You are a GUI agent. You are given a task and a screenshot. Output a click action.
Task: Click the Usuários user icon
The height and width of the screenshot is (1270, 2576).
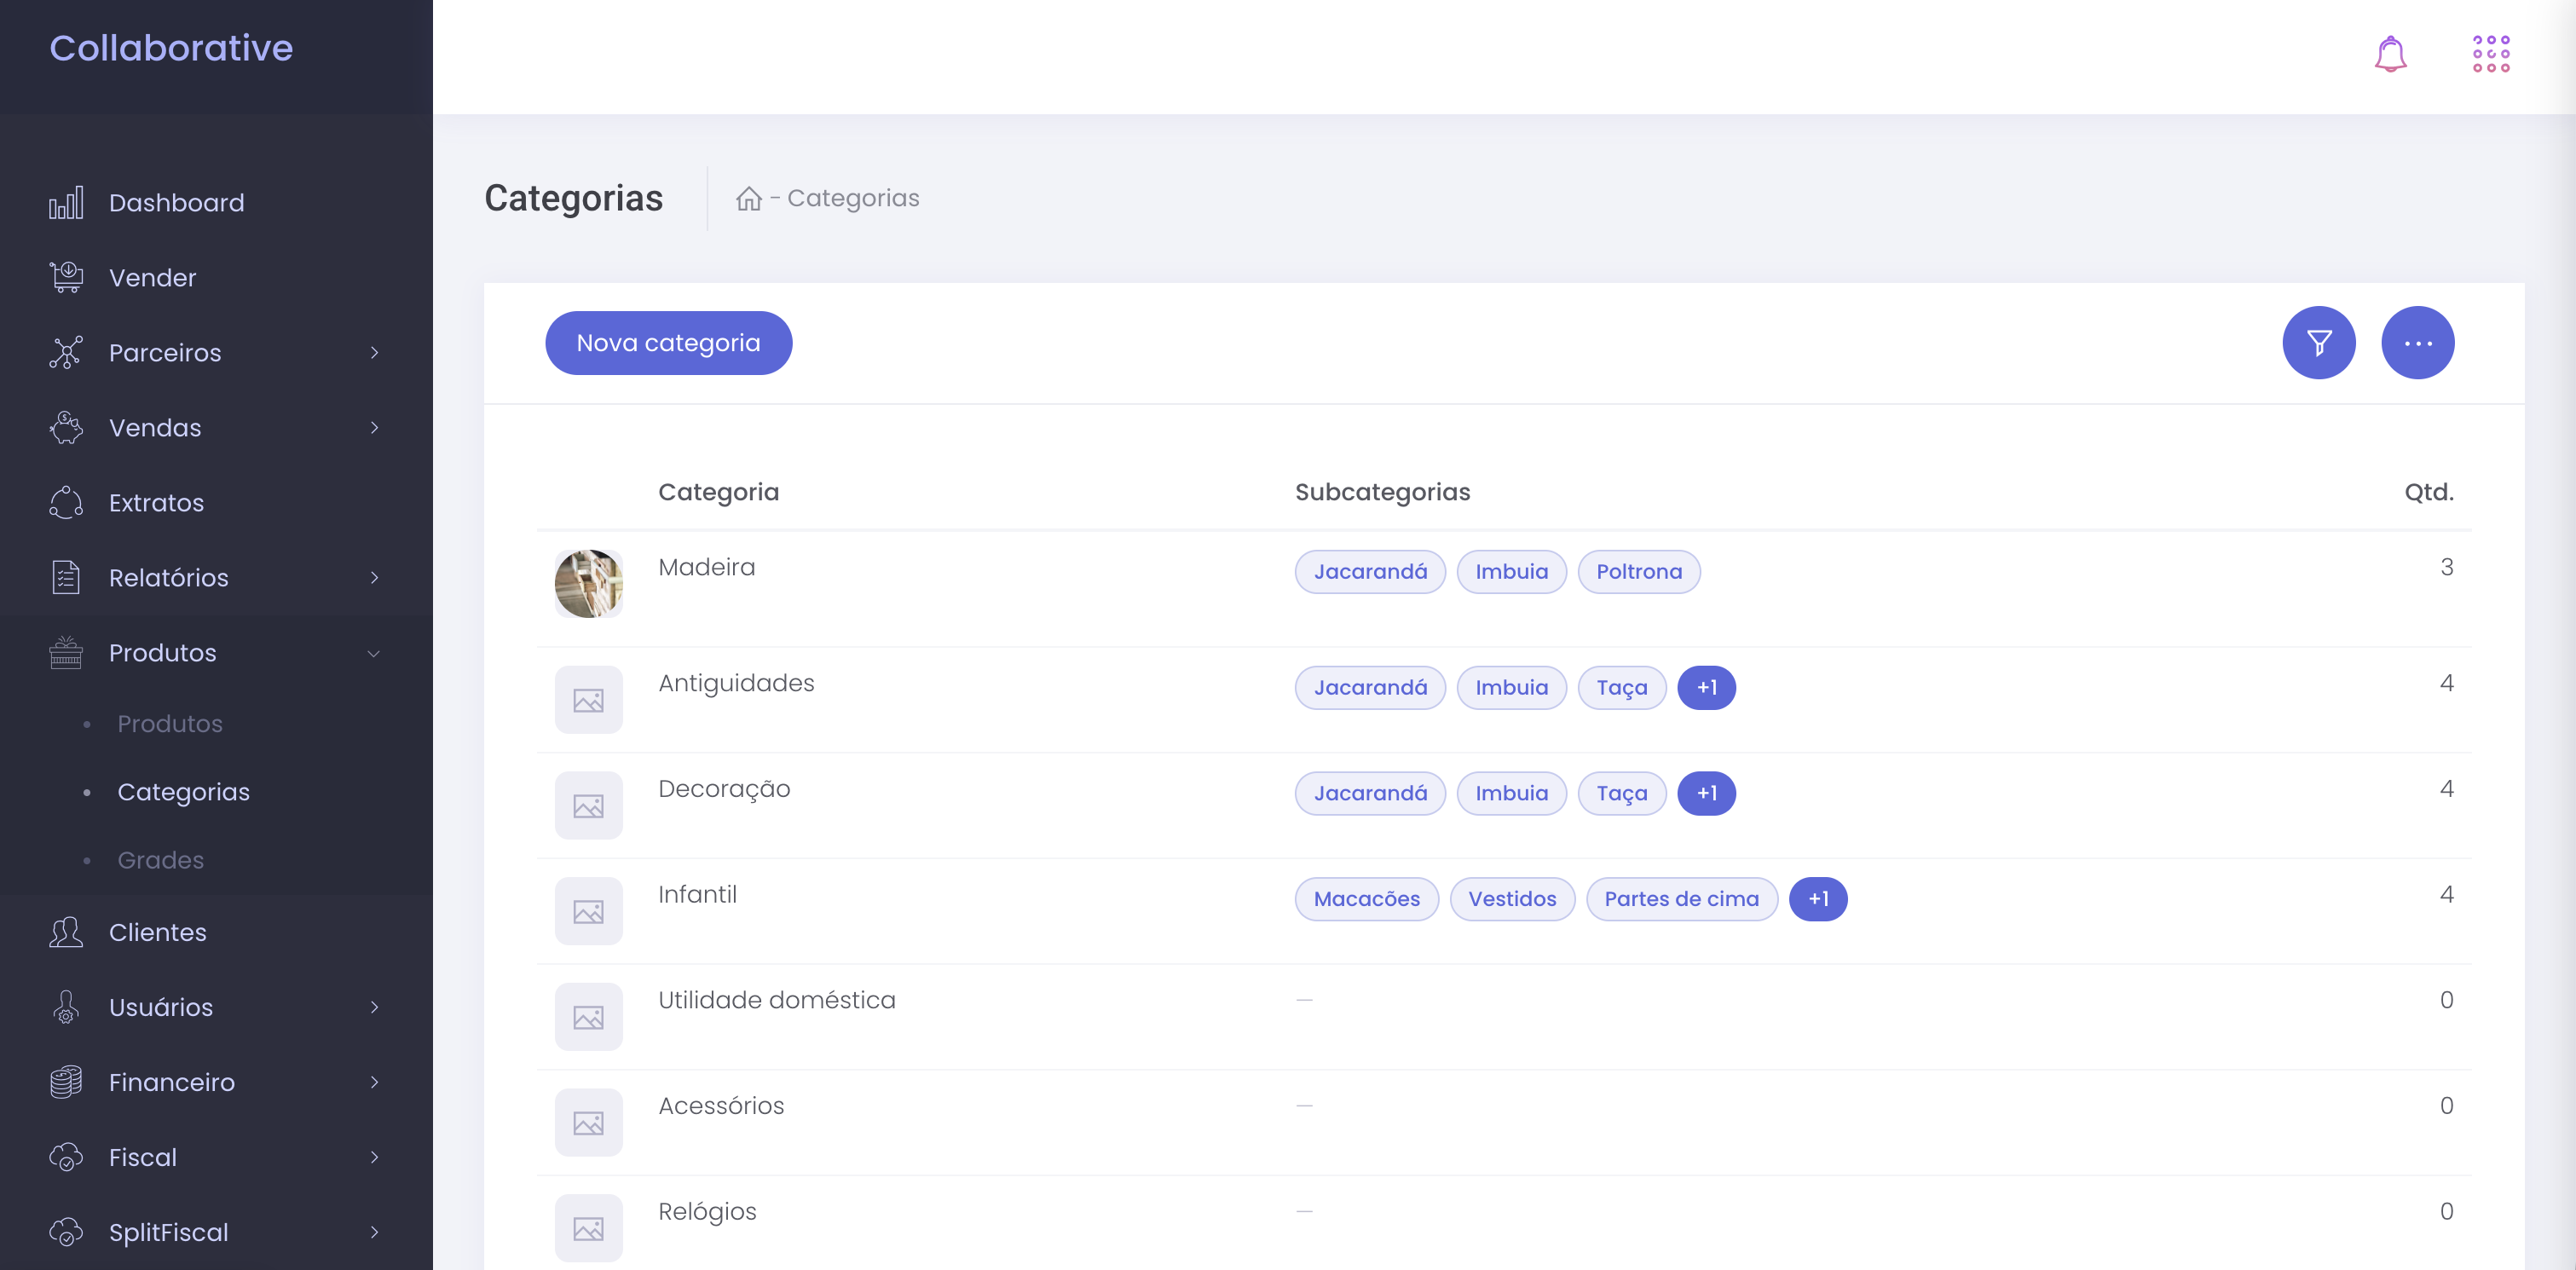pyautogui.click(x=66, y=1007)
